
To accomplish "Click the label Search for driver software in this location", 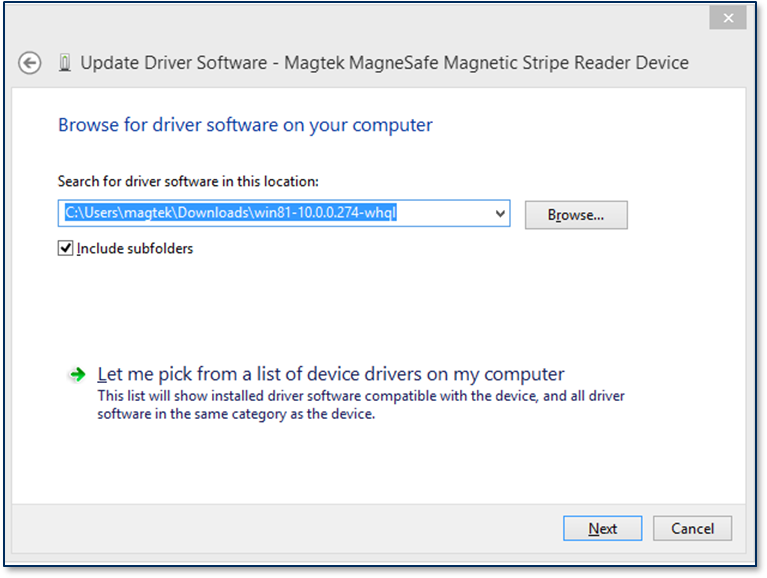I will pos(188,181).
